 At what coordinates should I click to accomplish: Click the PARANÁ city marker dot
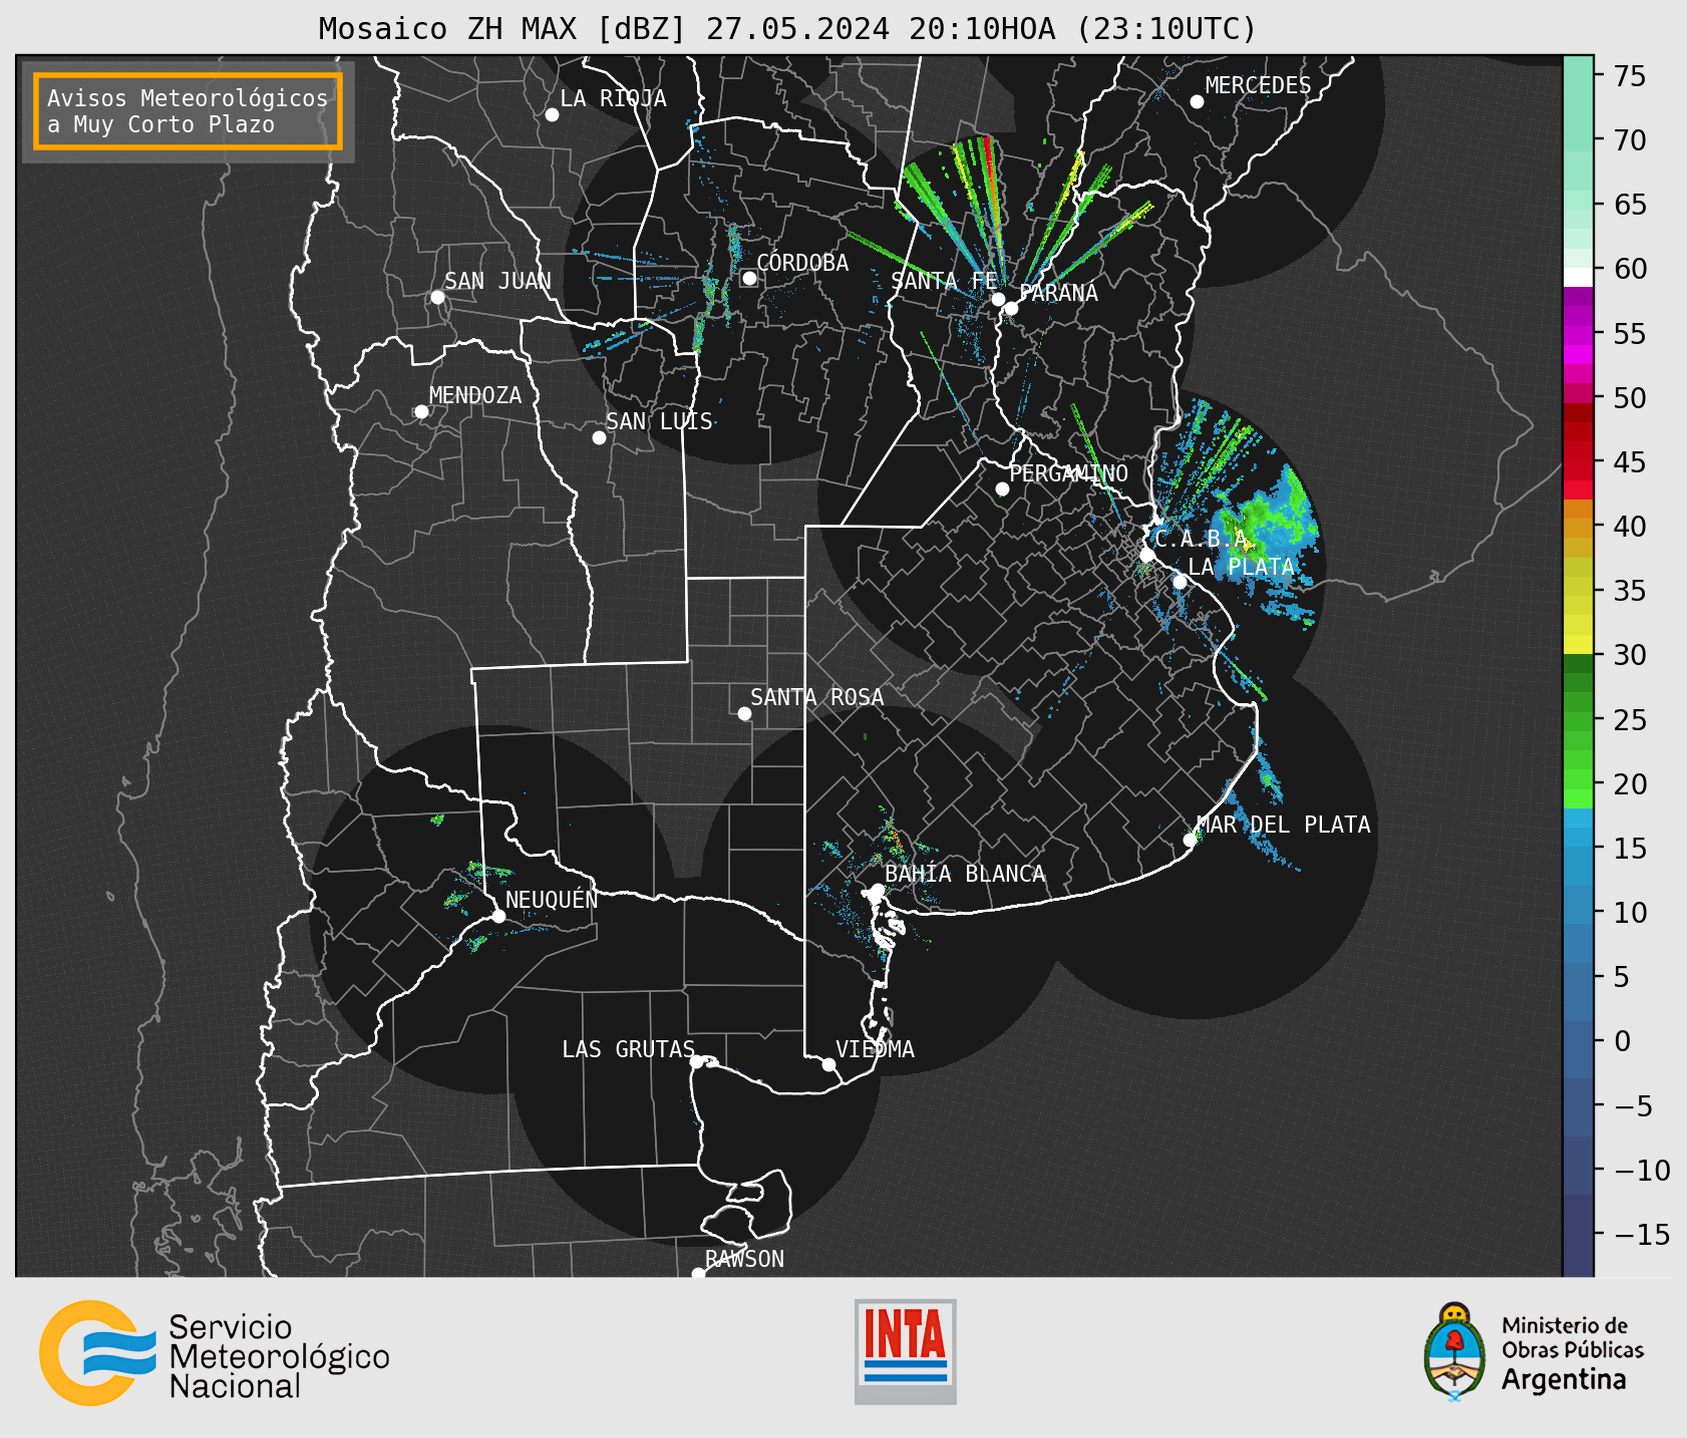click(x=1011, y=308)
